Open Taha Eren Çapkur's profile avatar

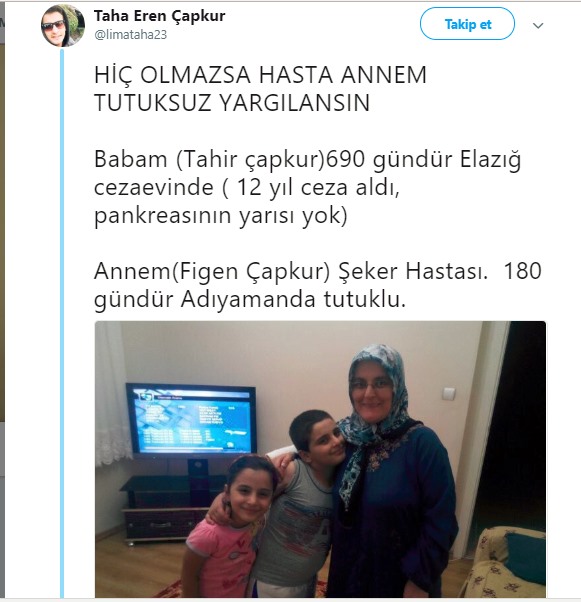tap(63, 26)
